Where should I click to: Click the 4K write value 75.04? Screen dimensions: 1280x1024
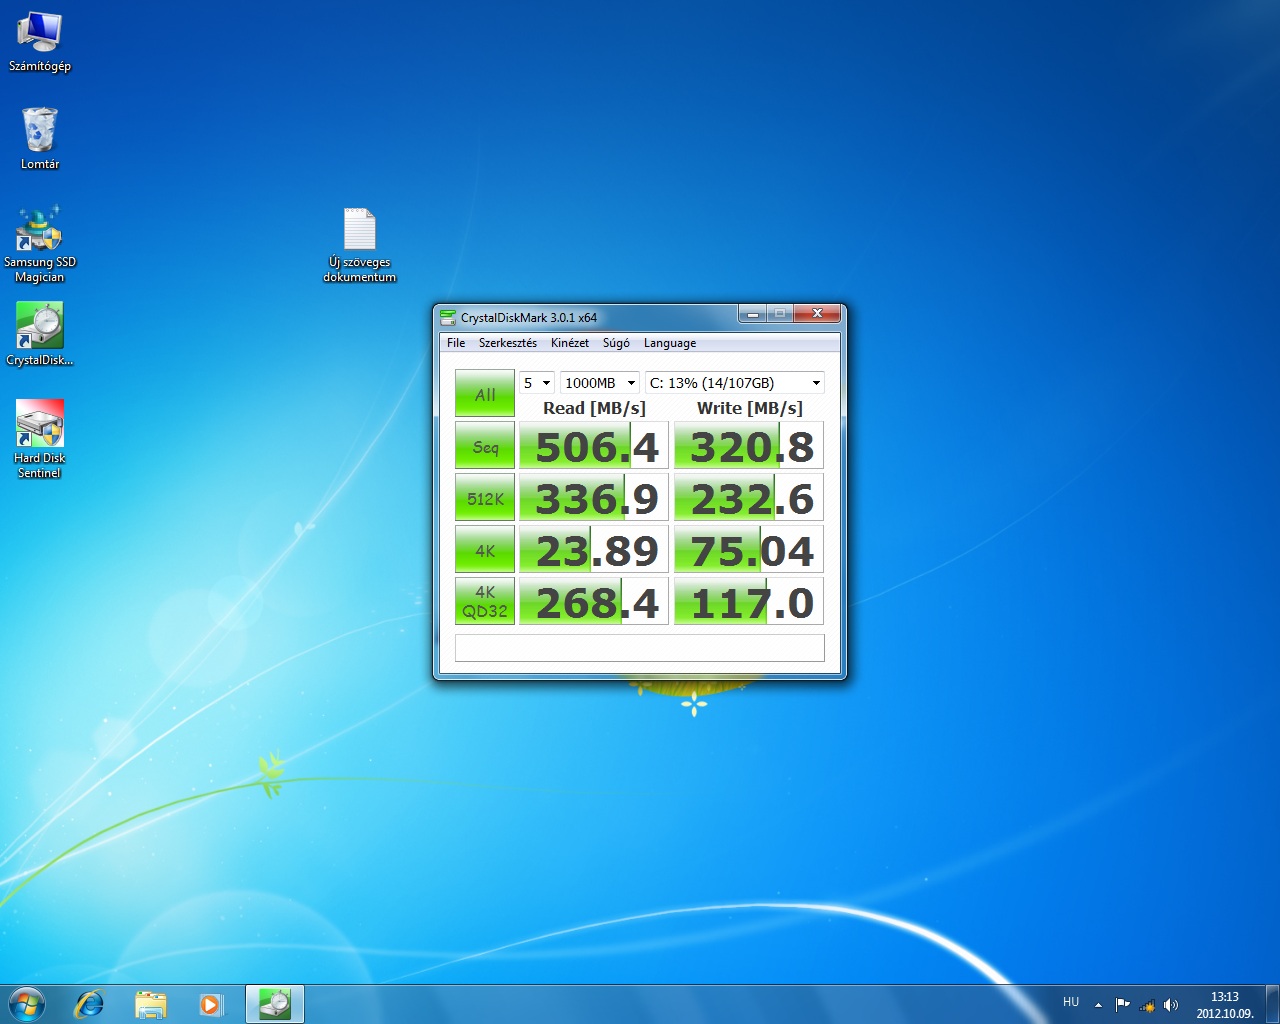point(749,550)
